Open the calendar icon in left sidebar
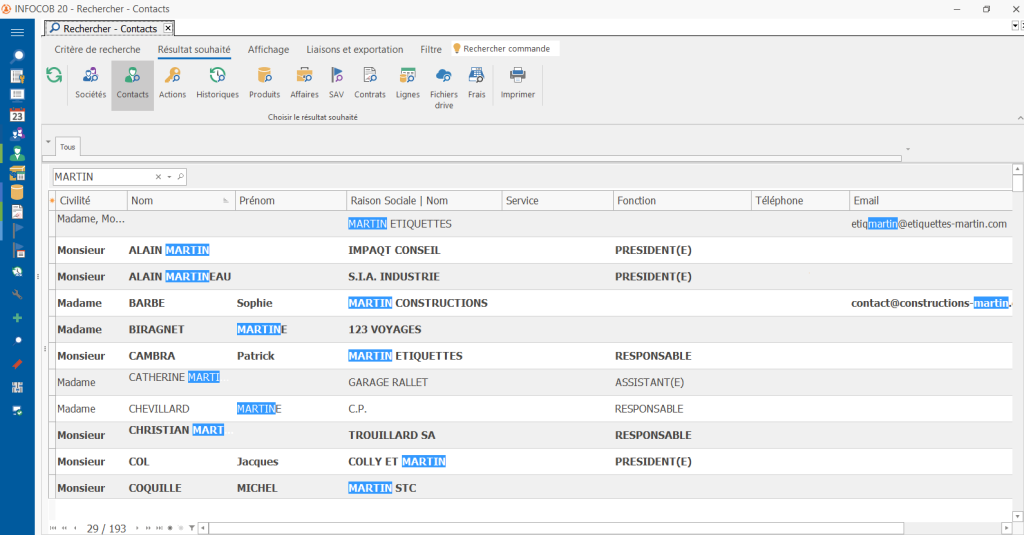The width and height of the screenshot is (1024, 535). point(17,115)
